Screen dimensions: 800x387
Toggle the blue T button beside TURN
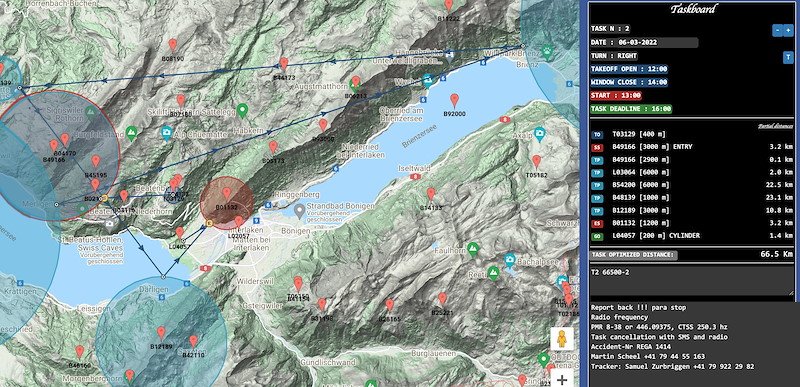pos(788,57)
